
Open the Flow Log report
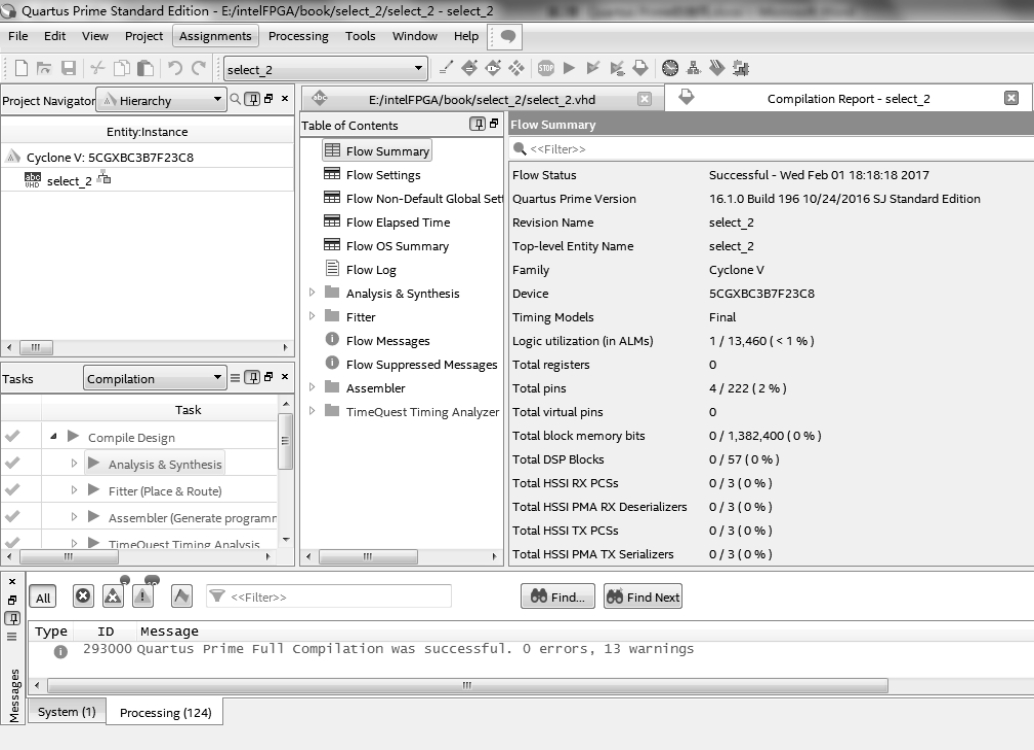pos(371,270)
